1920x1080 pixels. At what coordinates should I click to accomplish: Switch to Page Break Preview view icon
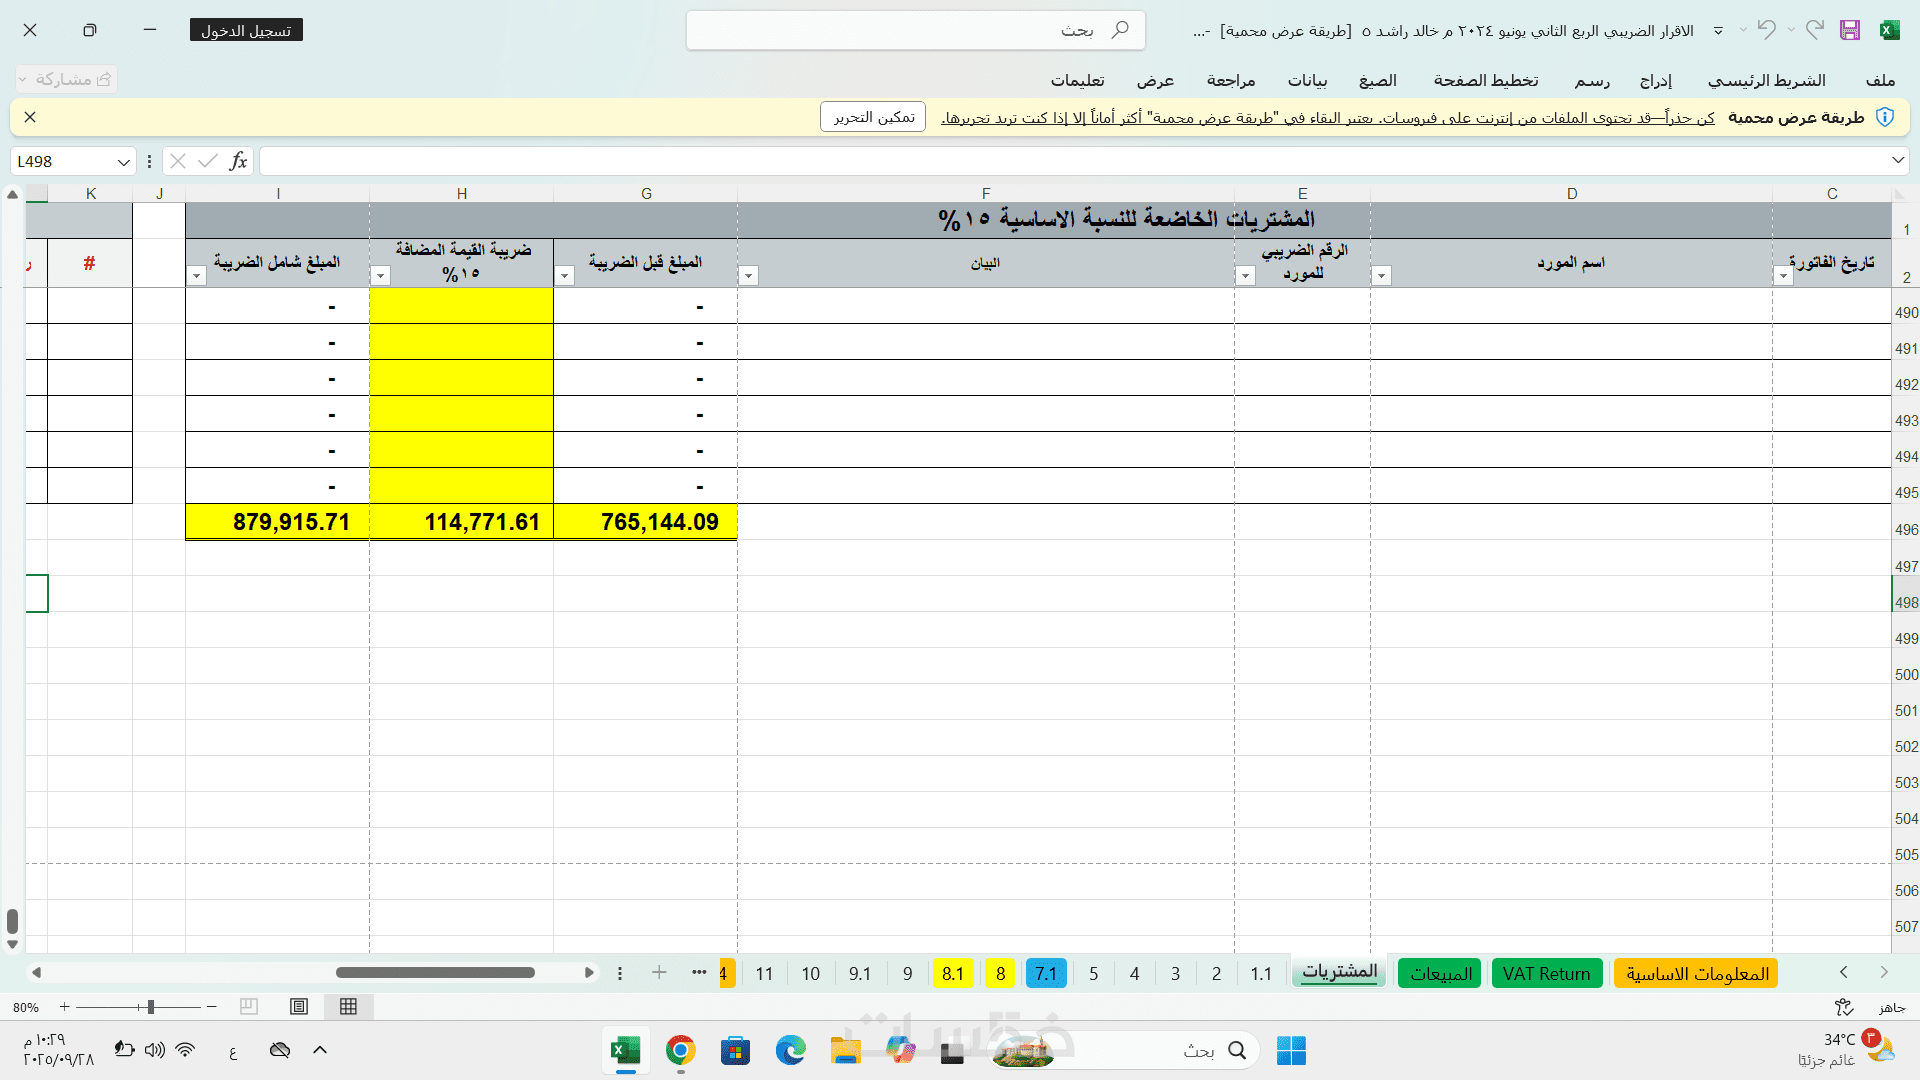[x=249, y=1007]
